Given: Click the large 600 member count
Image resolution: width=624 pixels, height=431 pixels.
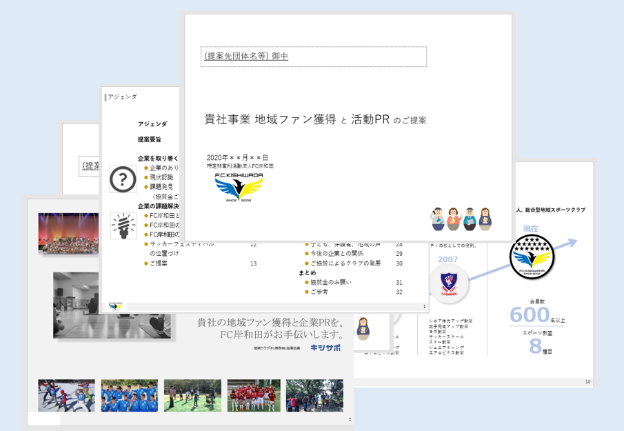Looking at the screenshot, I should [530, 314].
